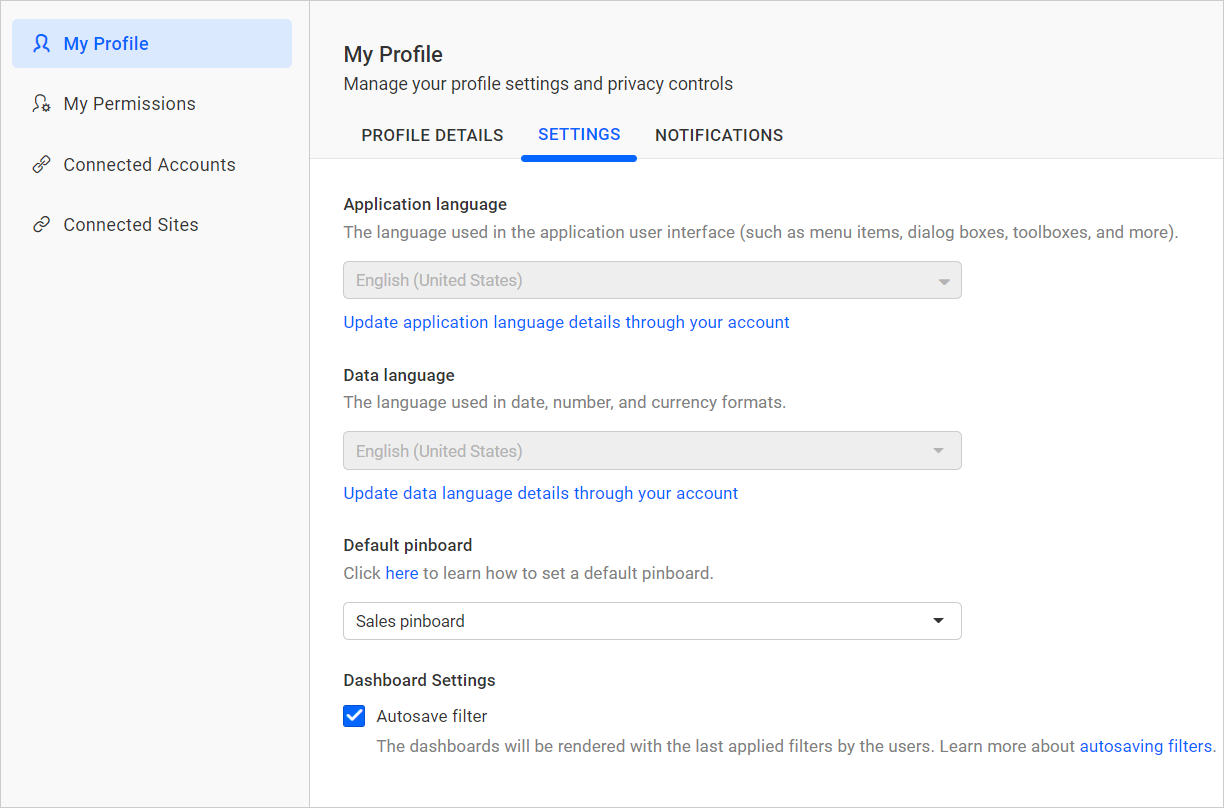1224x808 pixels.
Task: Open the Data language dropdown arrow
Action: tap(943, 451)
